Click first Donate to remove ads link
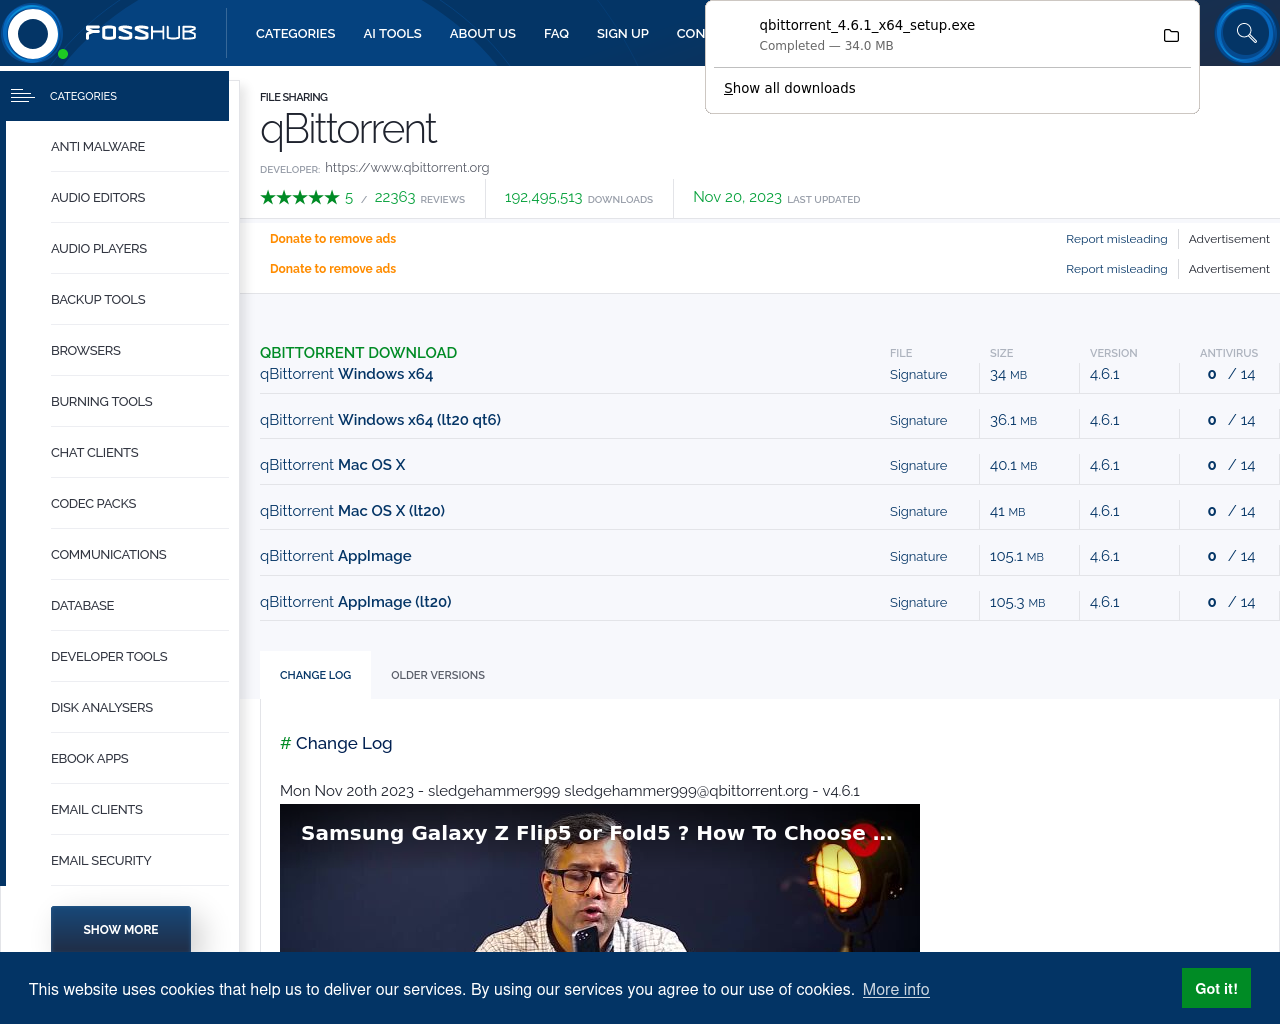Image resolution: width=1280 pixels, height=1024 pixels. coord(333,238)
